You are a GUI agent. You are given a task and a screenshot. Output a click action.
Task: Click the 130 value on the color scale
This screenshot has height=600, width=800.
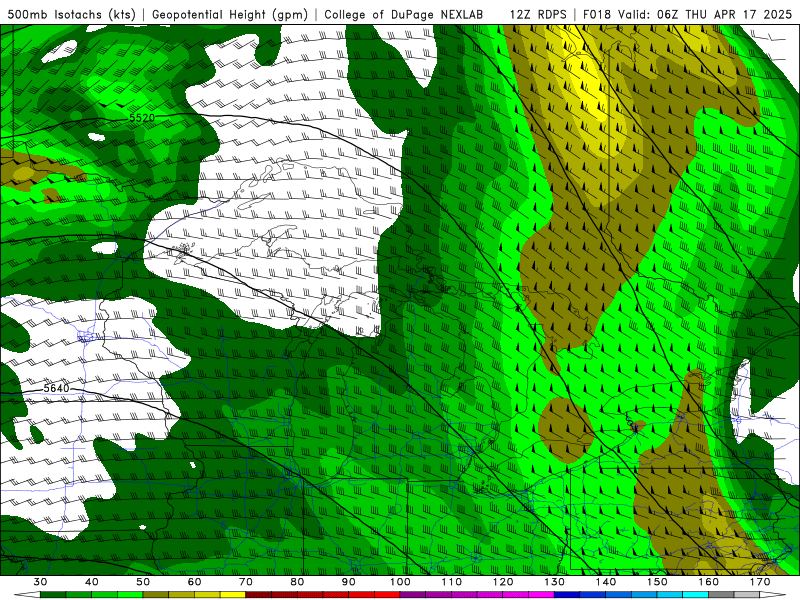[x=554, y=582]
